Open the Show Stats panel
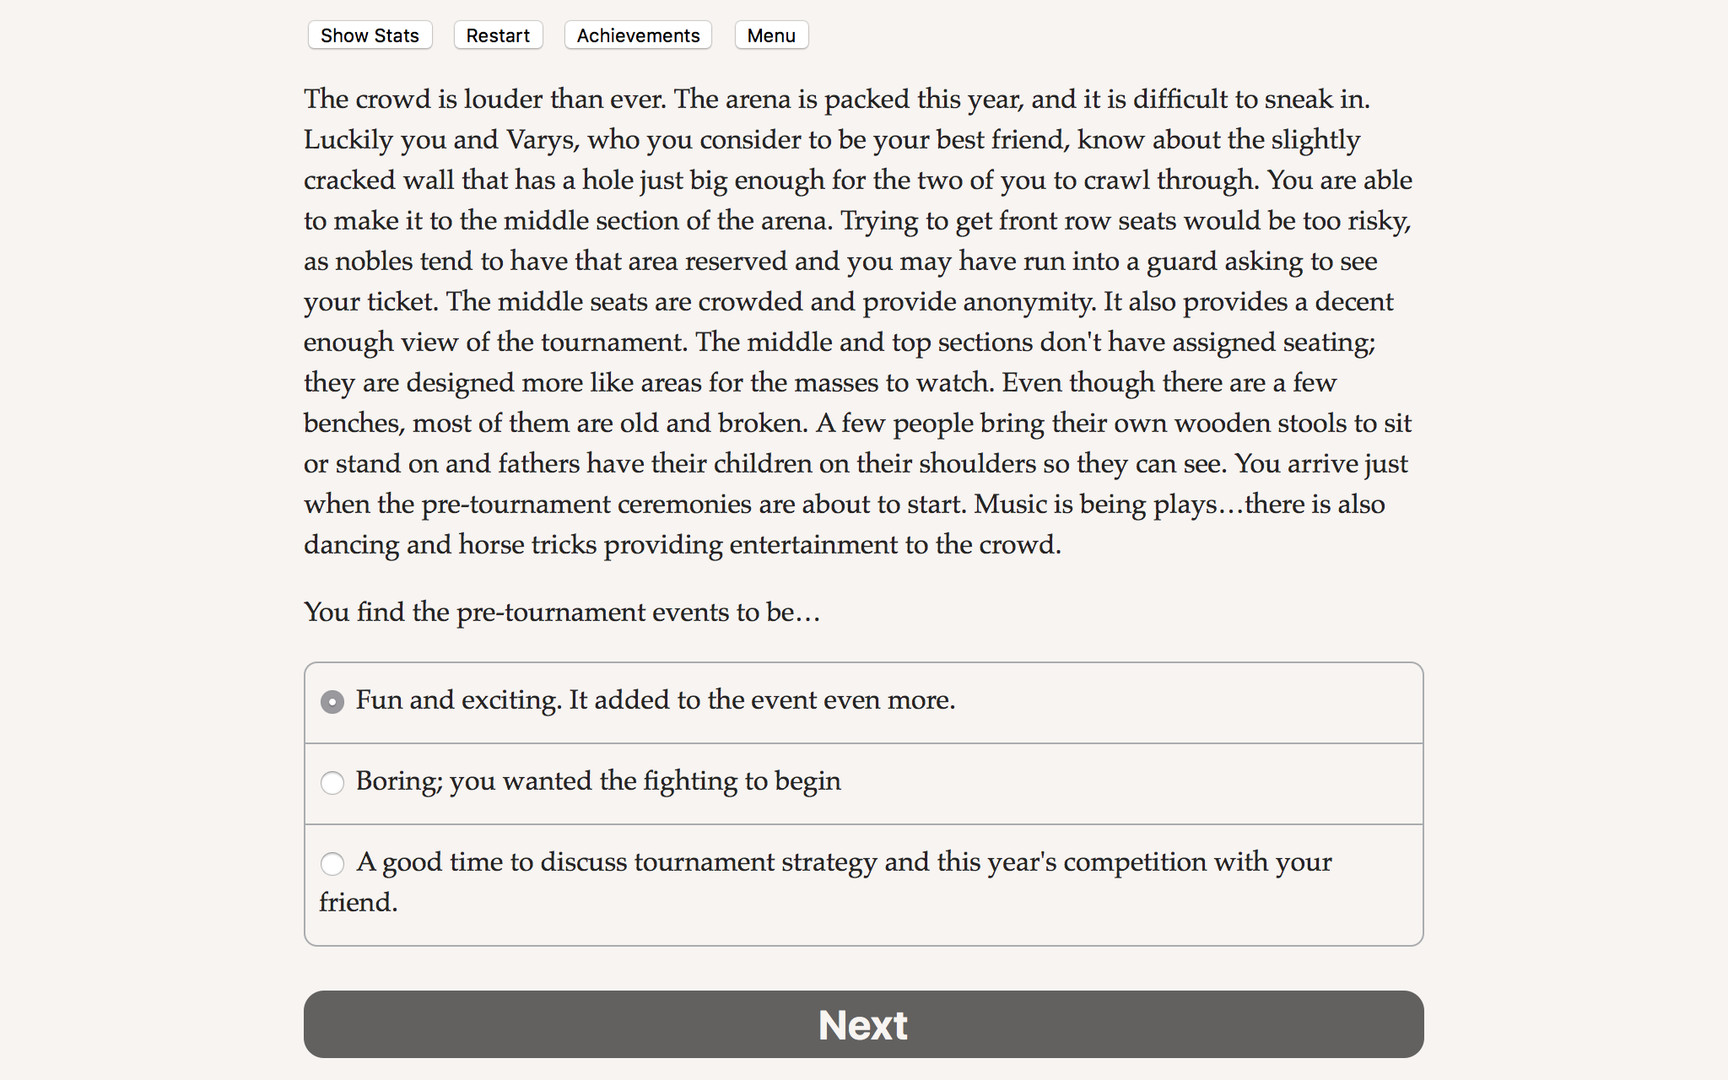Screen dimensions: 1728x1080 [369, 35]
